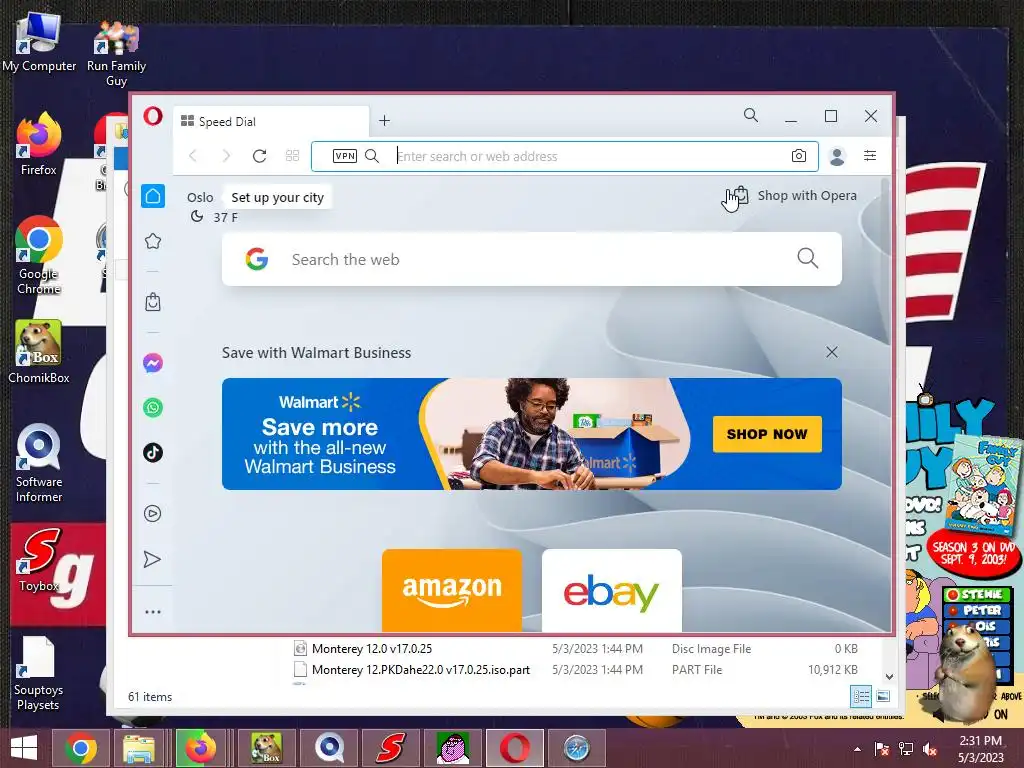Open Google Chrome desktop shortcut
Screen dimensions: 1024x768
pos(39,255)
